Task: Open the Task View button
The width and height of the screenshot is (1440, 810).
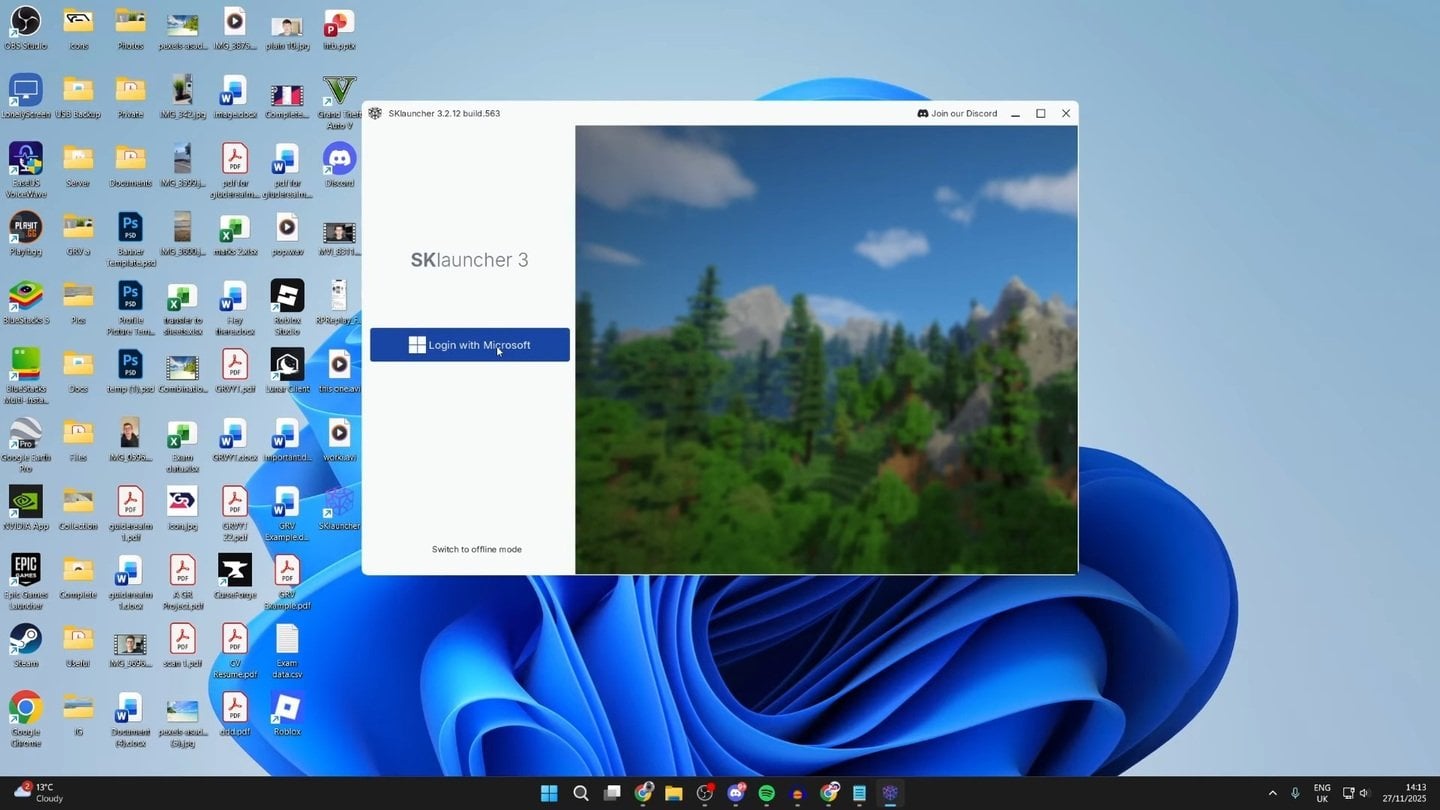Action: pos(612,793)
